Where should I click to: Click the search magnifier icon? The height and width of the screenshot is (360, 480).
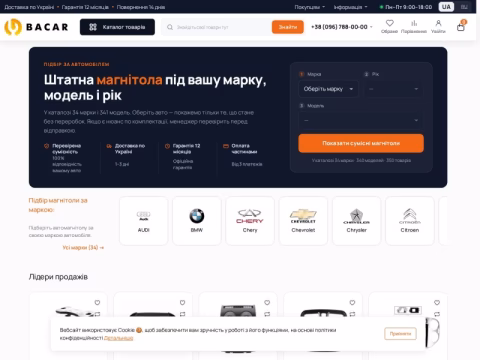[x=170, y=27]
